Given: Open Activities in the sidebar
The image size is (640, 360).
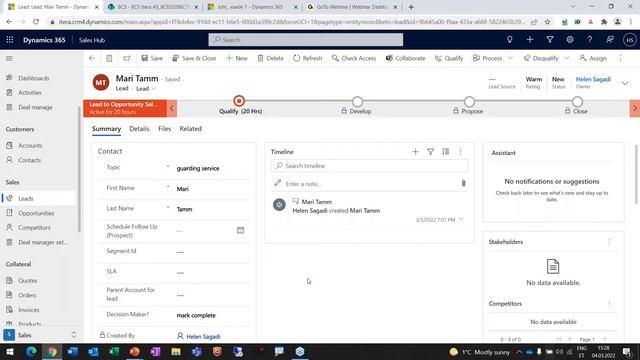Looking at the screenshot, I should (x=30, y=93).
